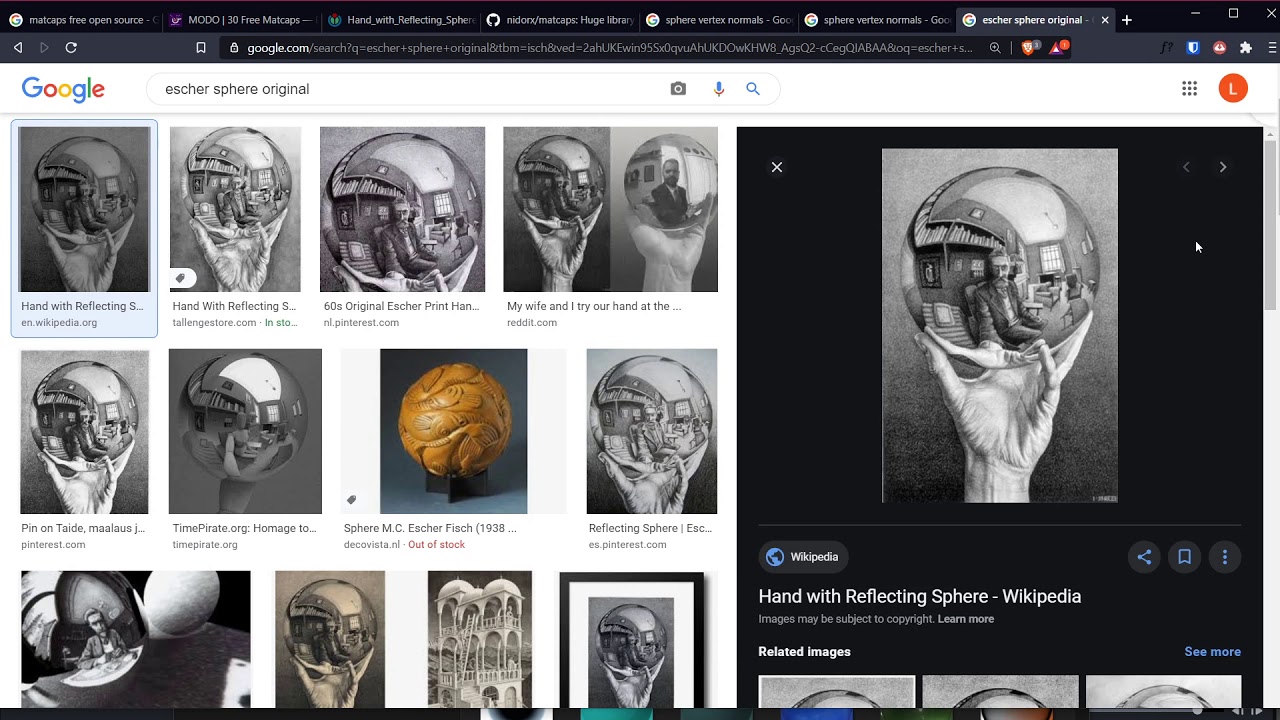
Task: Select the en.wikipedia.org image result
Action: [84, 228]
